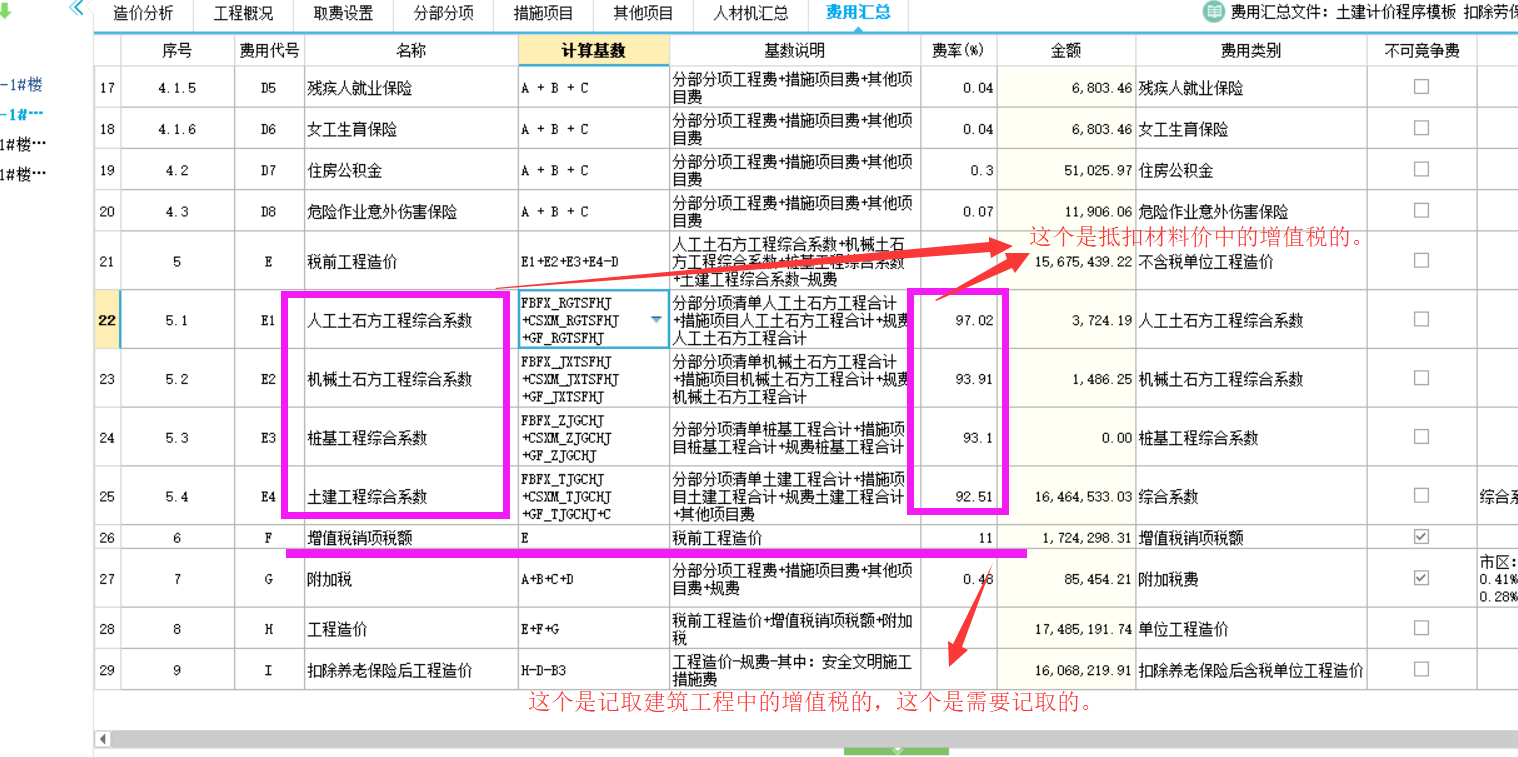The height and width of the screenshot is (757, 1518).
Task: Open dropdown in row 22 计算基数 cell
Action: pyautogui.click(x=656, y=320)
